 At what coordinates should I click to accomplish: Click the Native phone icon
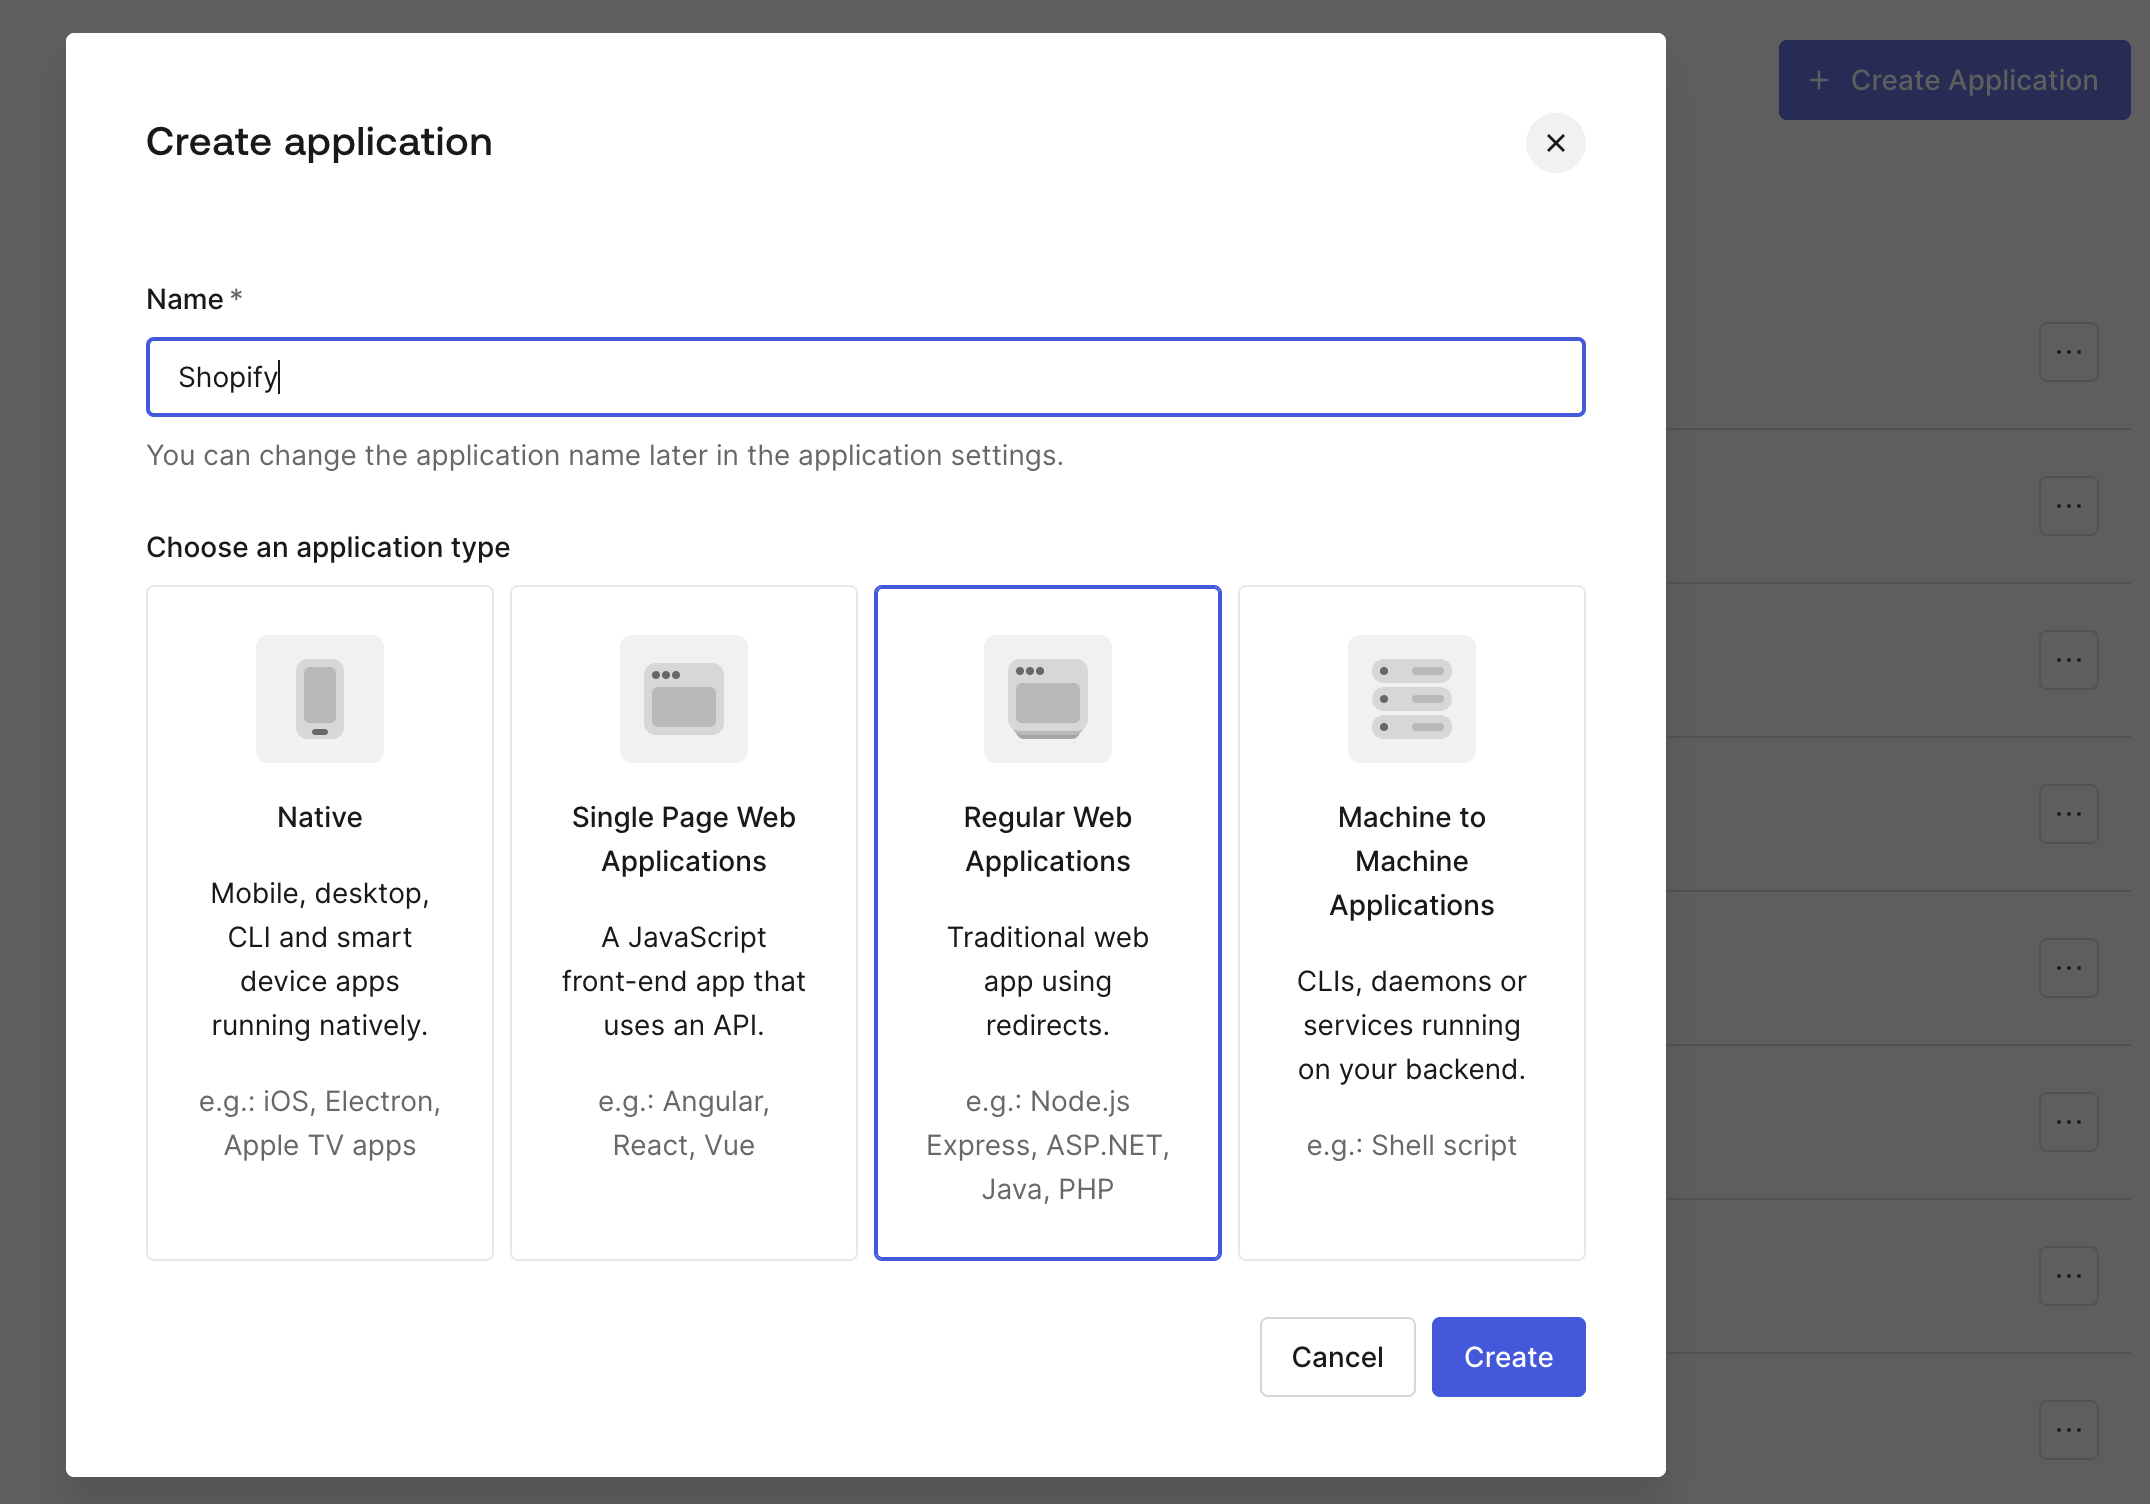[320, 699]
